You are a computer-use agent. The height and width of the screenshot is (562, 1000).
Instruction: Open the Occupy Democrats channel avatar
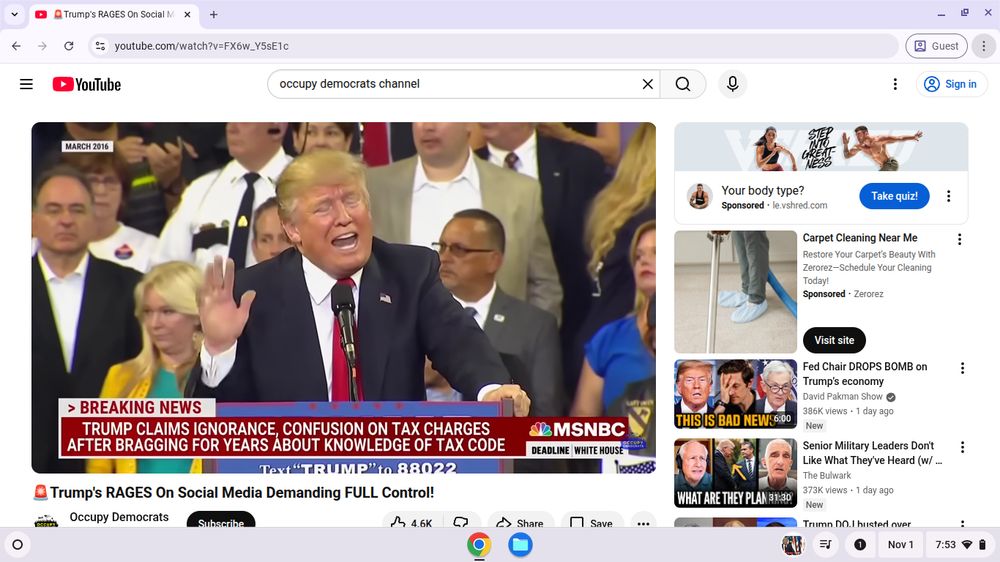click(46, 521)
